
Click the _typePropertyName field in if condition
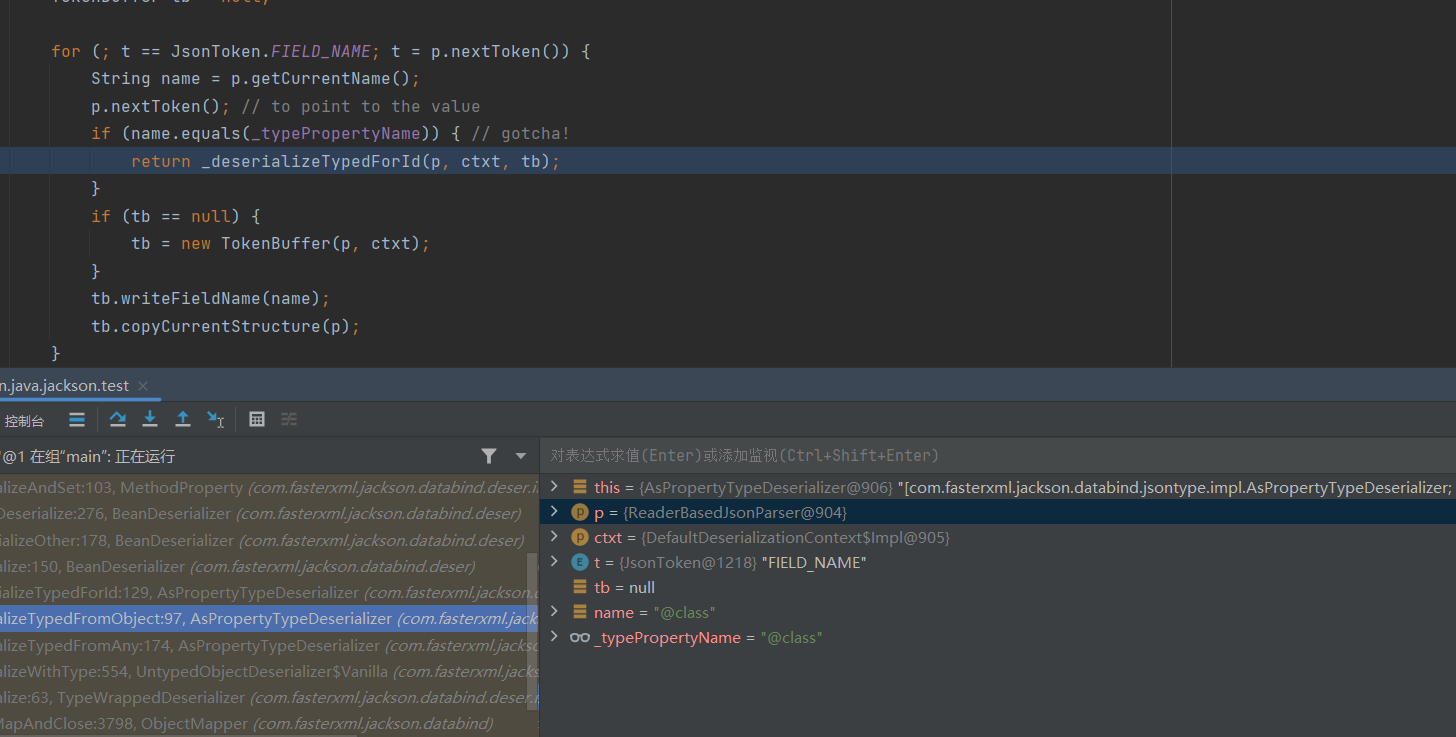pyautogui.click(x=335, y=134)
